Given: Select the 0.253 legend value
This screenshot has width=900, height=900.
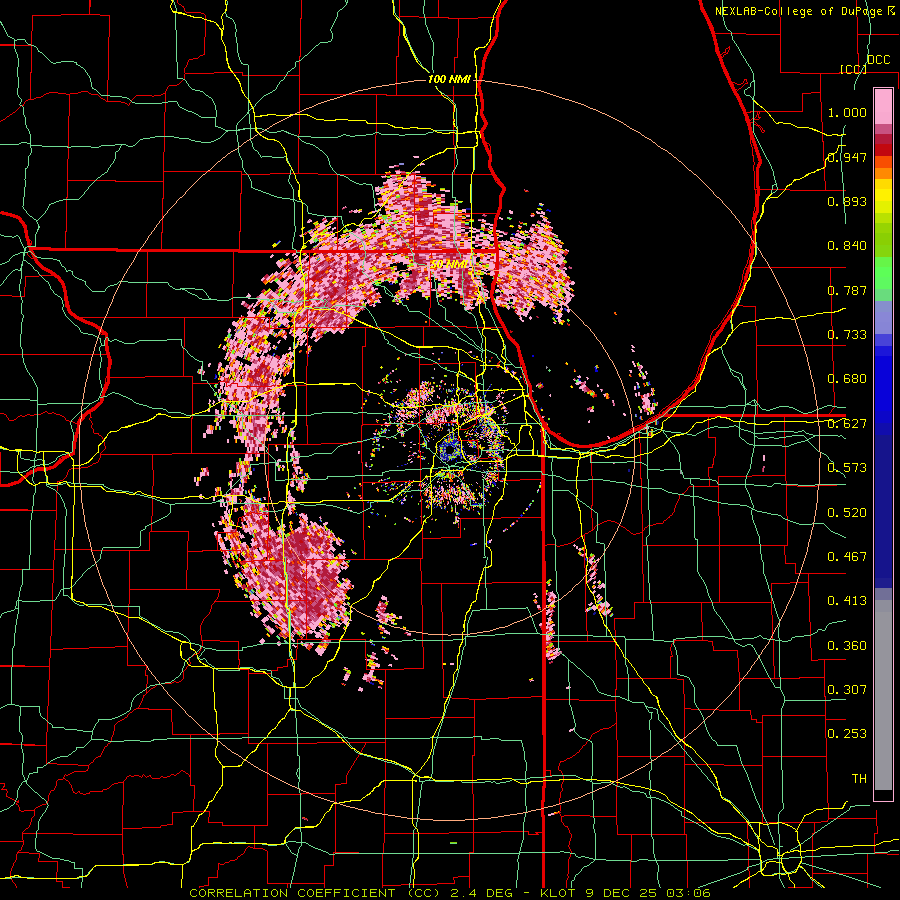Looking at the screenshot, I should (x=847, y=734).
